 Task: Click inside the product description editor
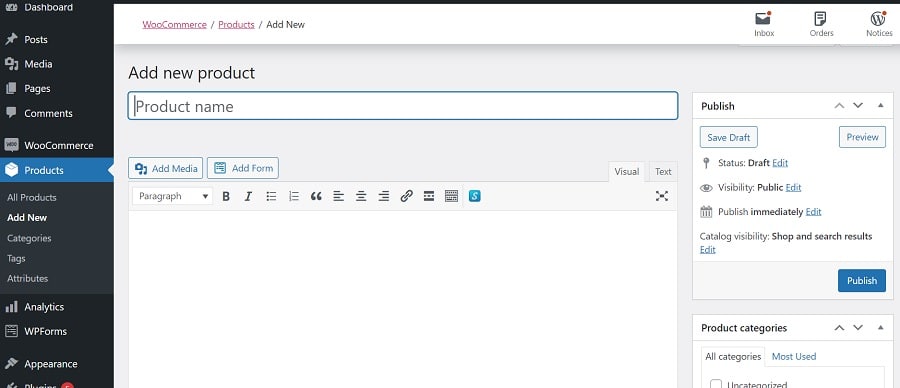[403, 298]
